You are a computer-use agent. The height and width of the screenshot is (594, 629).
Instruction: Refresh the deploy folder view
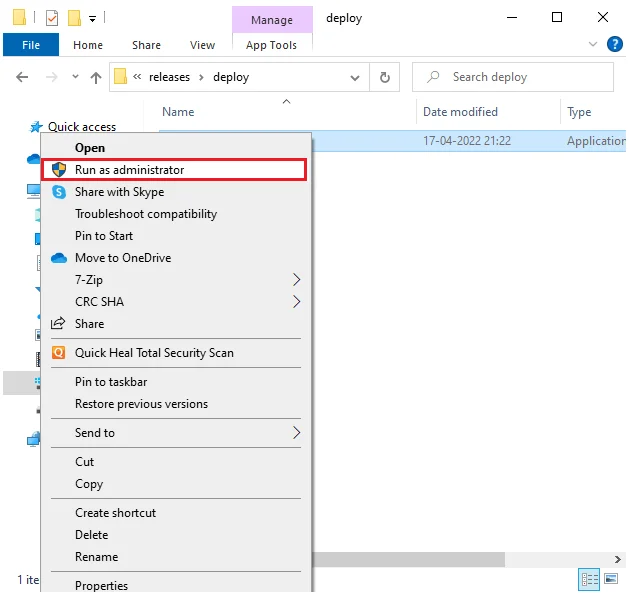point(385,77)
